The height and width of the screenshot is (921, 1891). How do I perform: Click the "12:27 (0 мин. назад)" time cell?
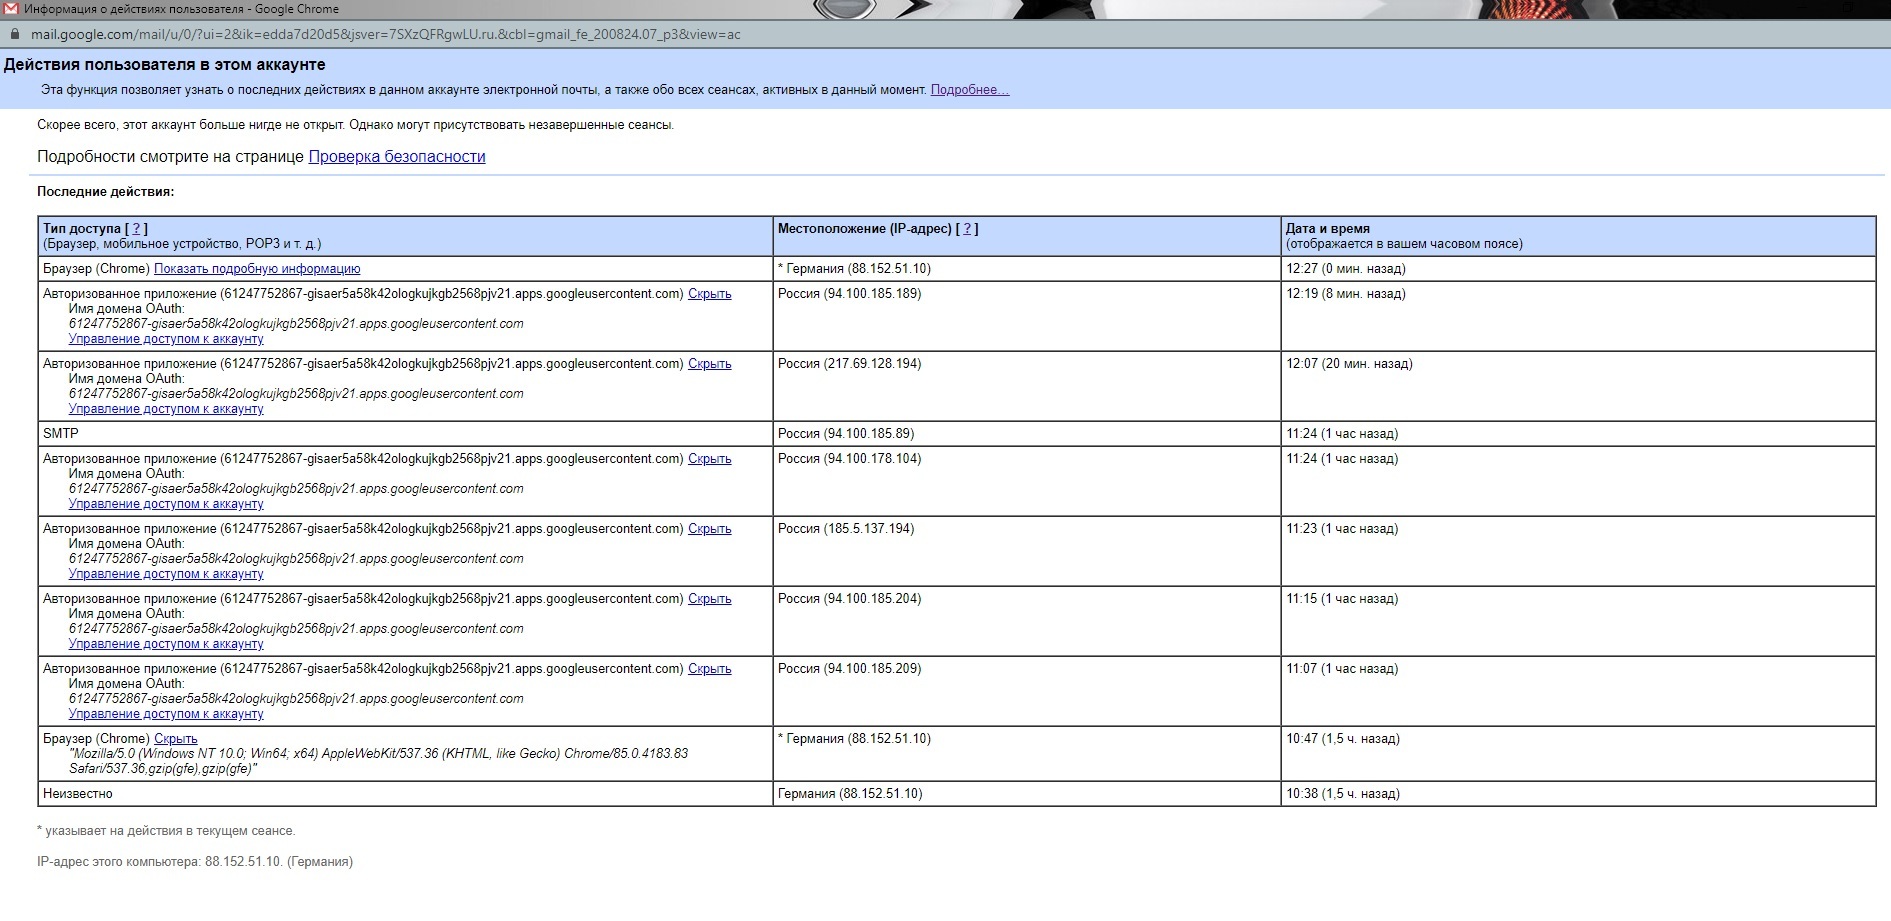[x=1578, y=269]
